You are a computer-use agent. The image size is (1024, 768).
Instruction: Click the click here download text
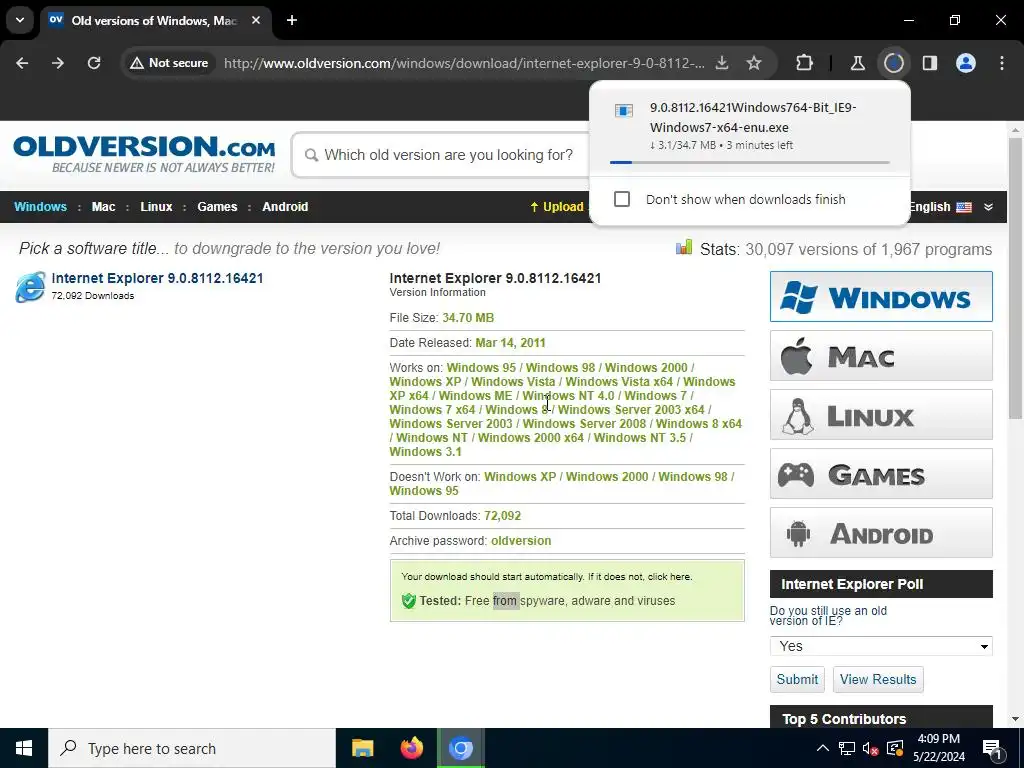click(669, 577)
